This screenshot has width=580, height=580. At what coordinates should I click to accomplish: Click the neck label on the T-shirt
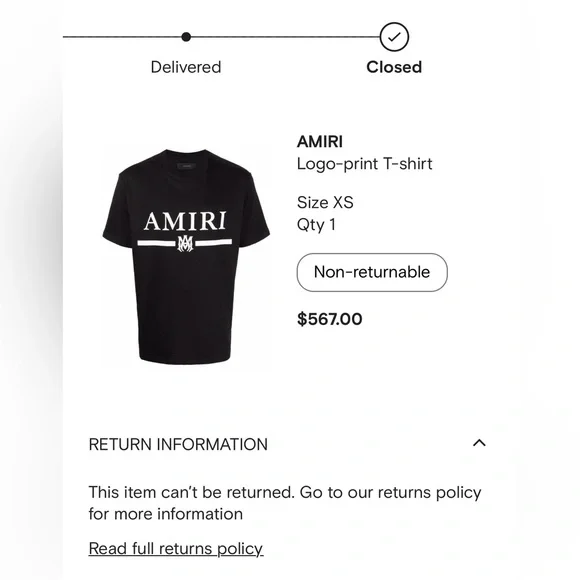tap(186, 166)
